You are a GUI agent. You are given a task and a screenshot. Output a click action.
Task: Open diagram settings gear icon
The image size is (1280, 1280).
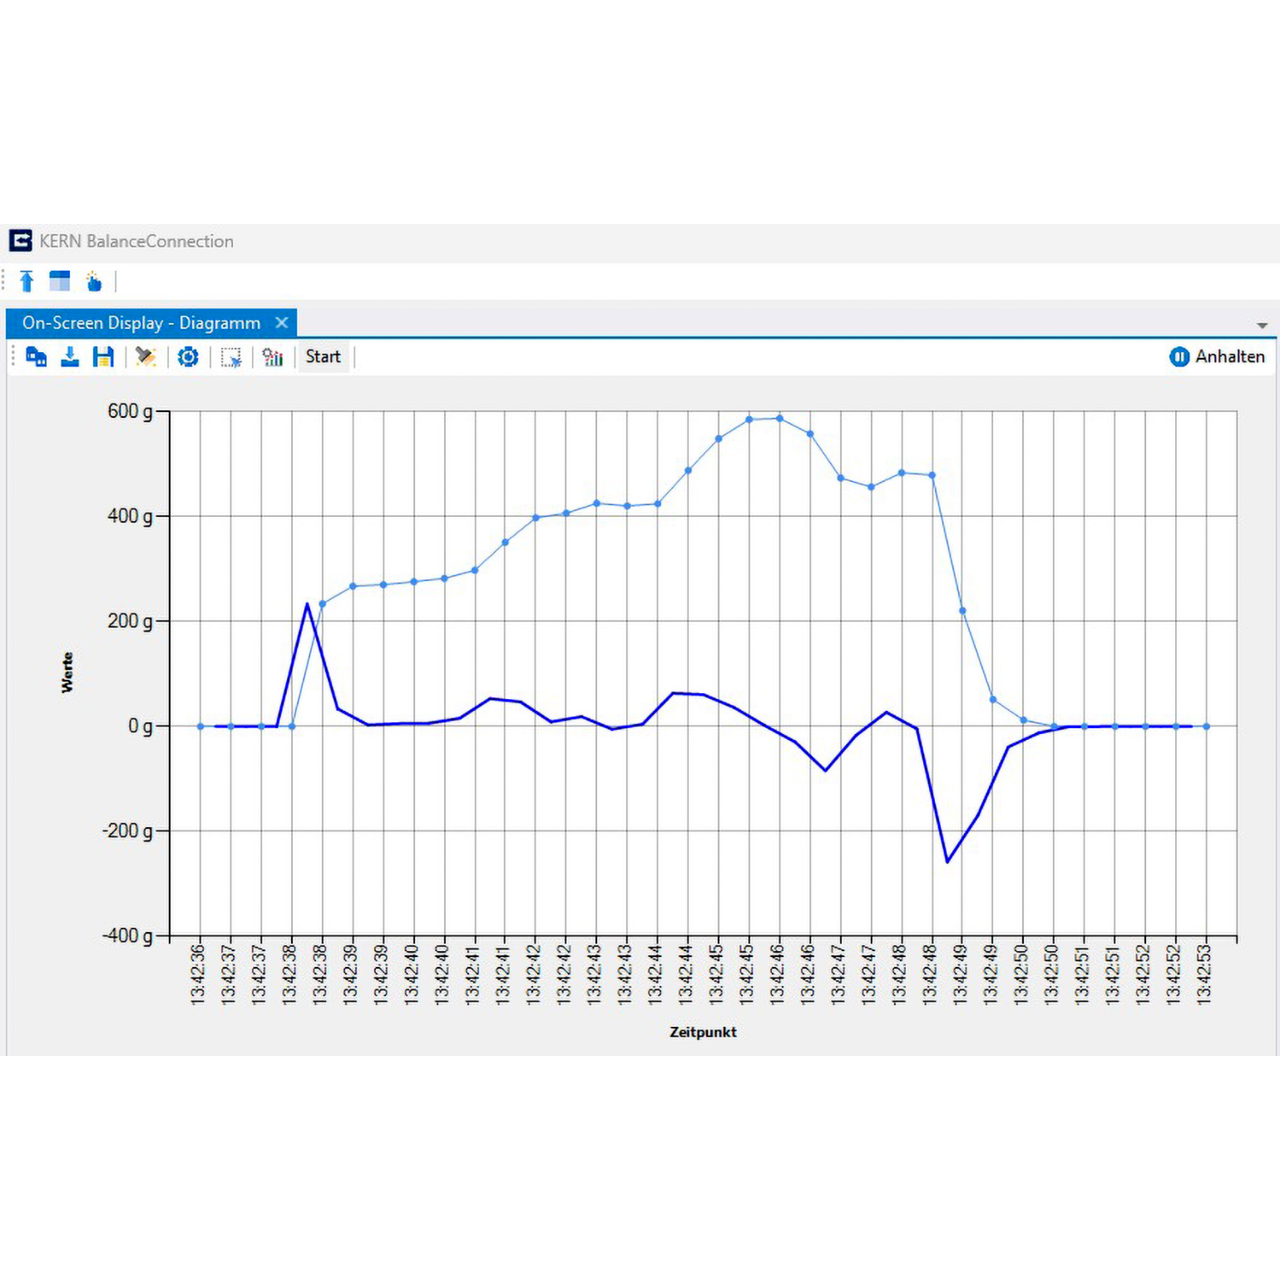(188, 357)
